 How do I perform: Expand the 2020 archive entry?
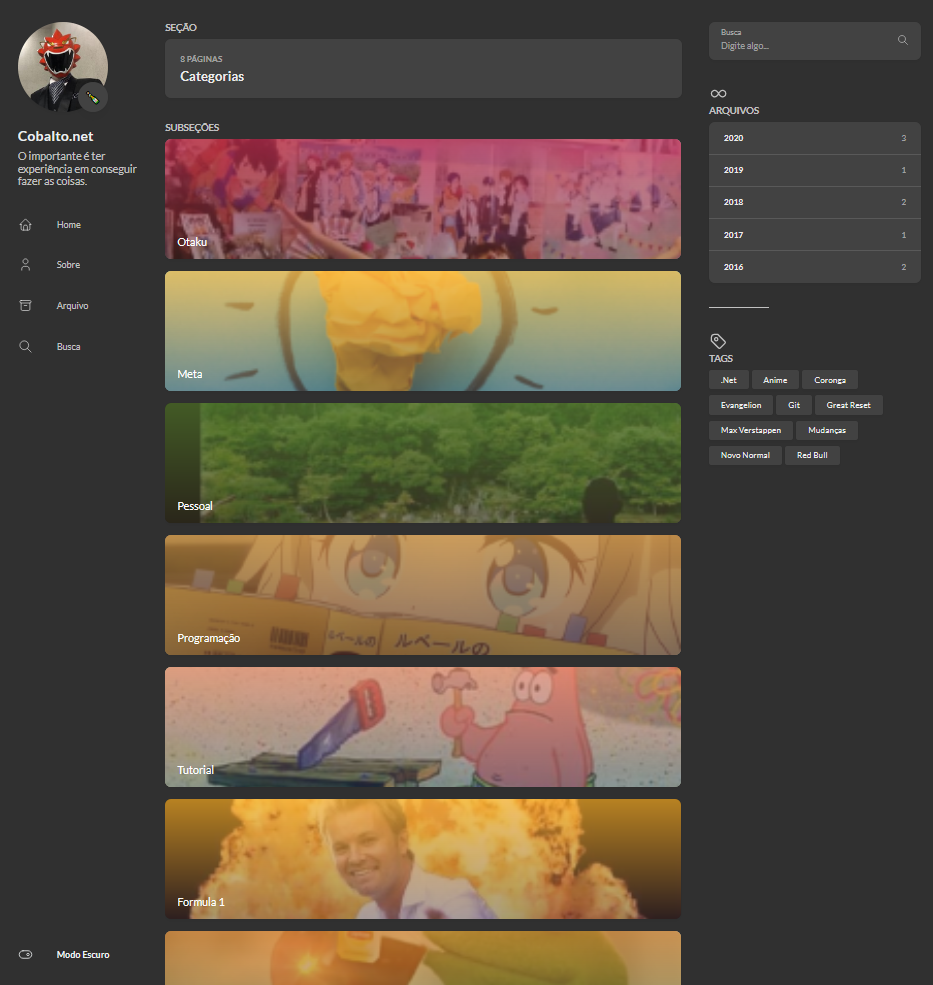[x=814, y=138]
